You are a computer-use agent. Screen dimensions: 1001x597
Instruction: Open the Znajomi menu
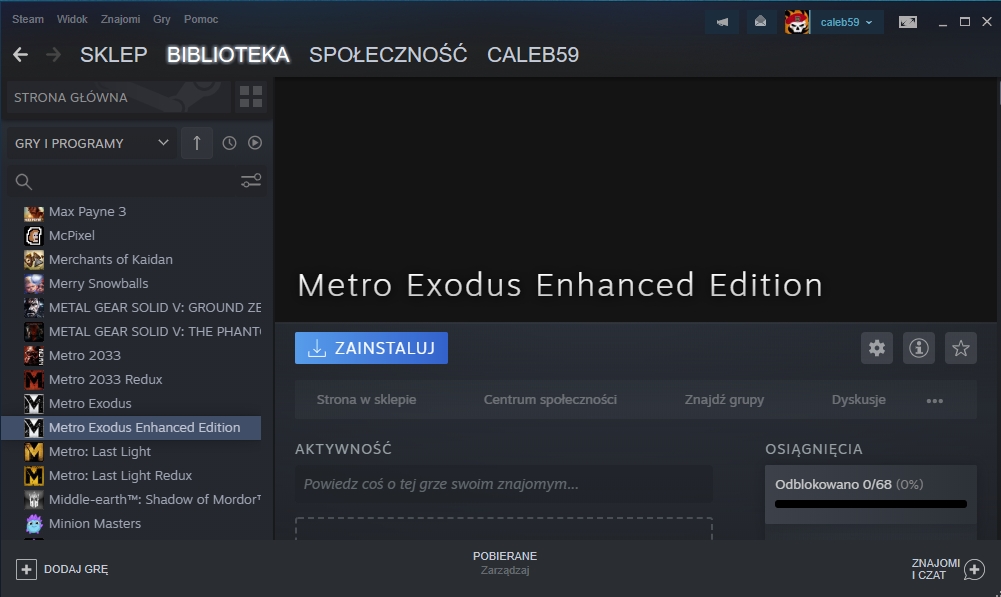[120, 19]
